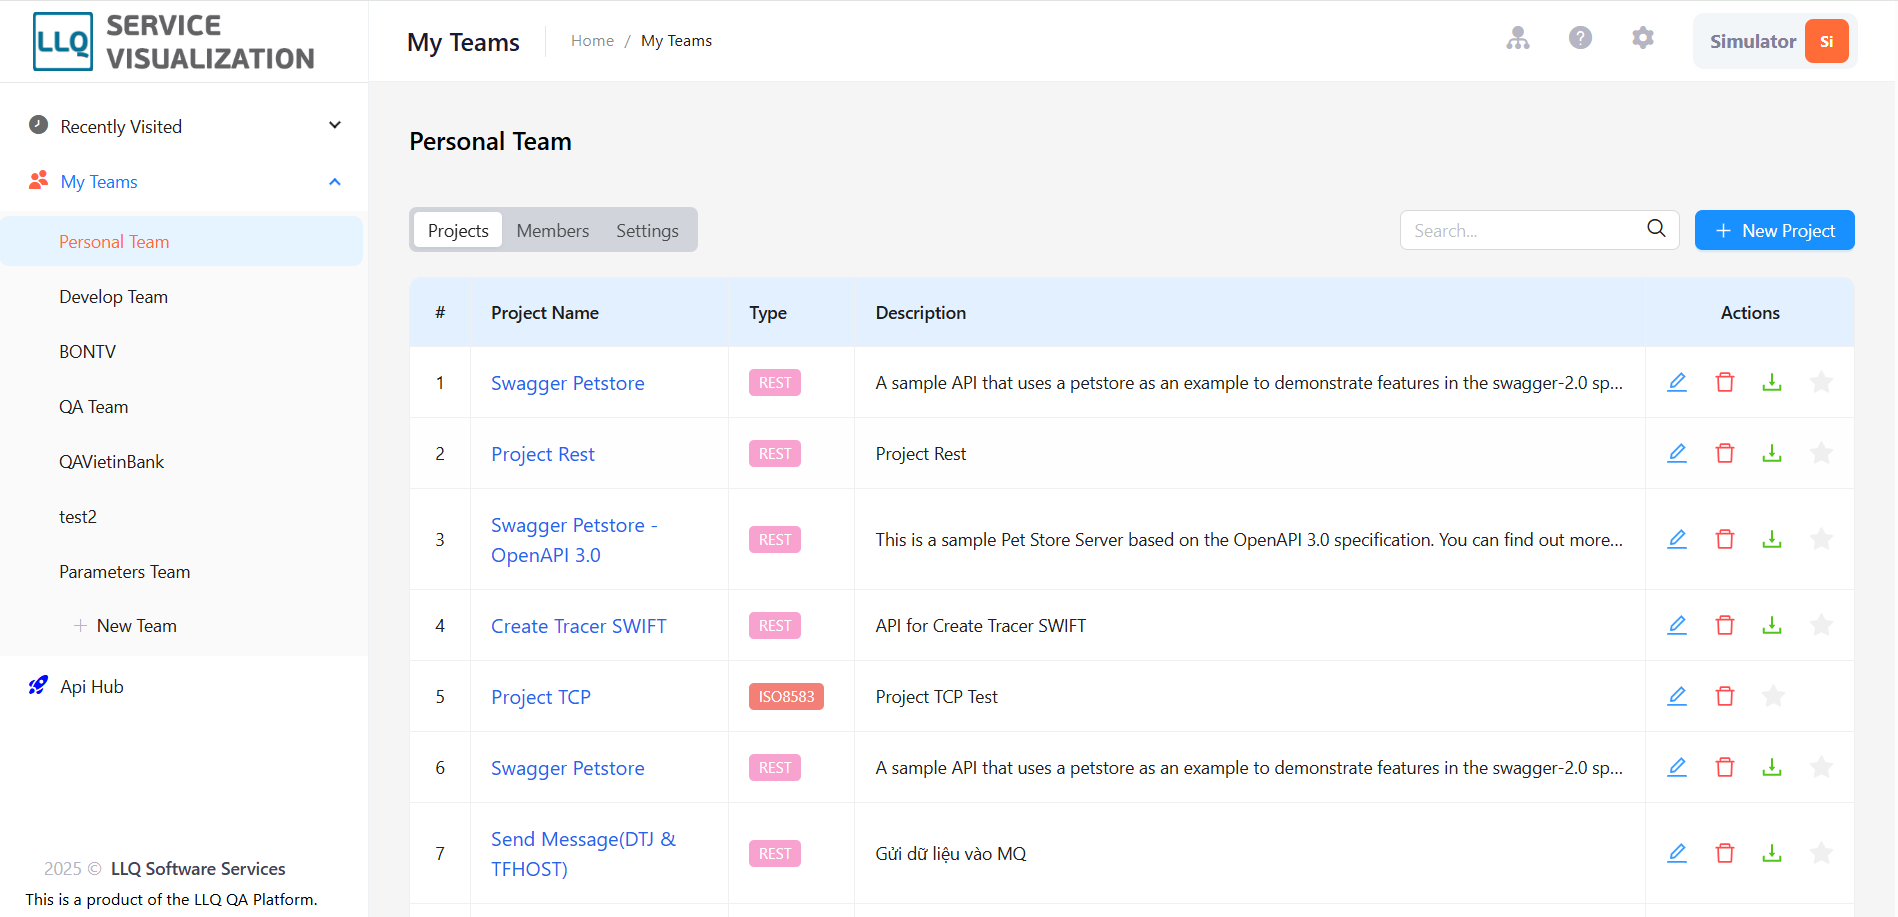
Task: Favorite the Project Rest project with star
Action: 1821,453
